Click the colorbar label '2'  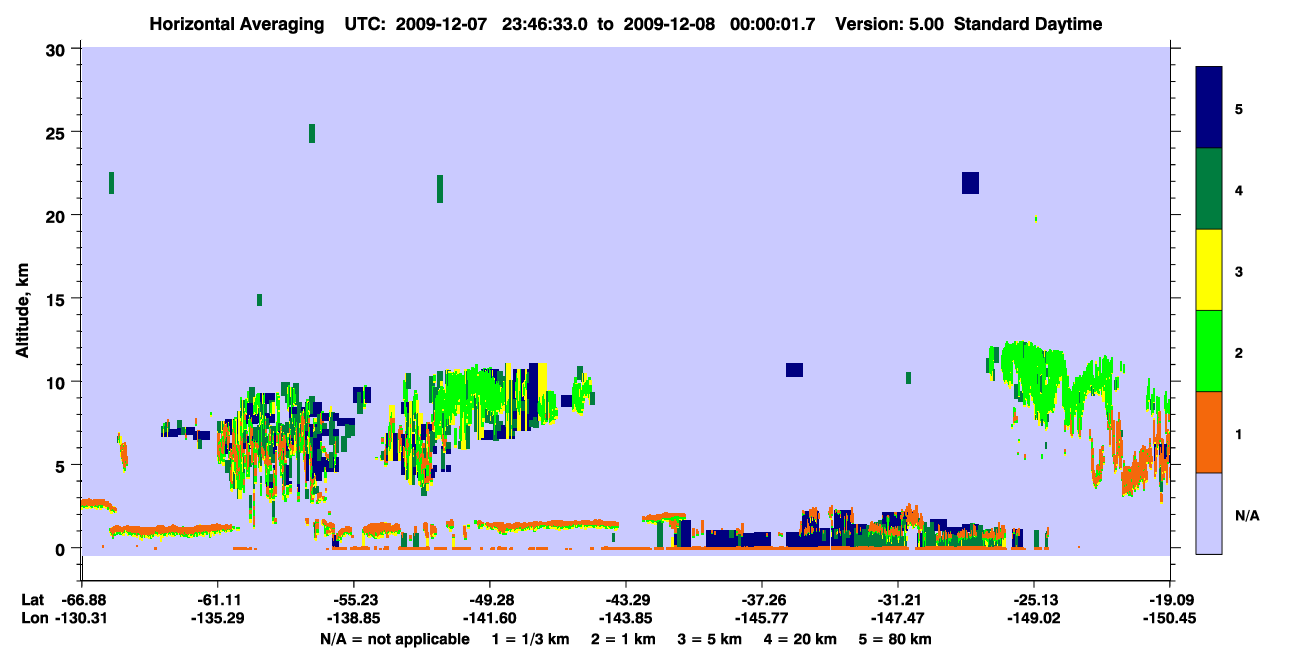click(x=1239, y=353)
